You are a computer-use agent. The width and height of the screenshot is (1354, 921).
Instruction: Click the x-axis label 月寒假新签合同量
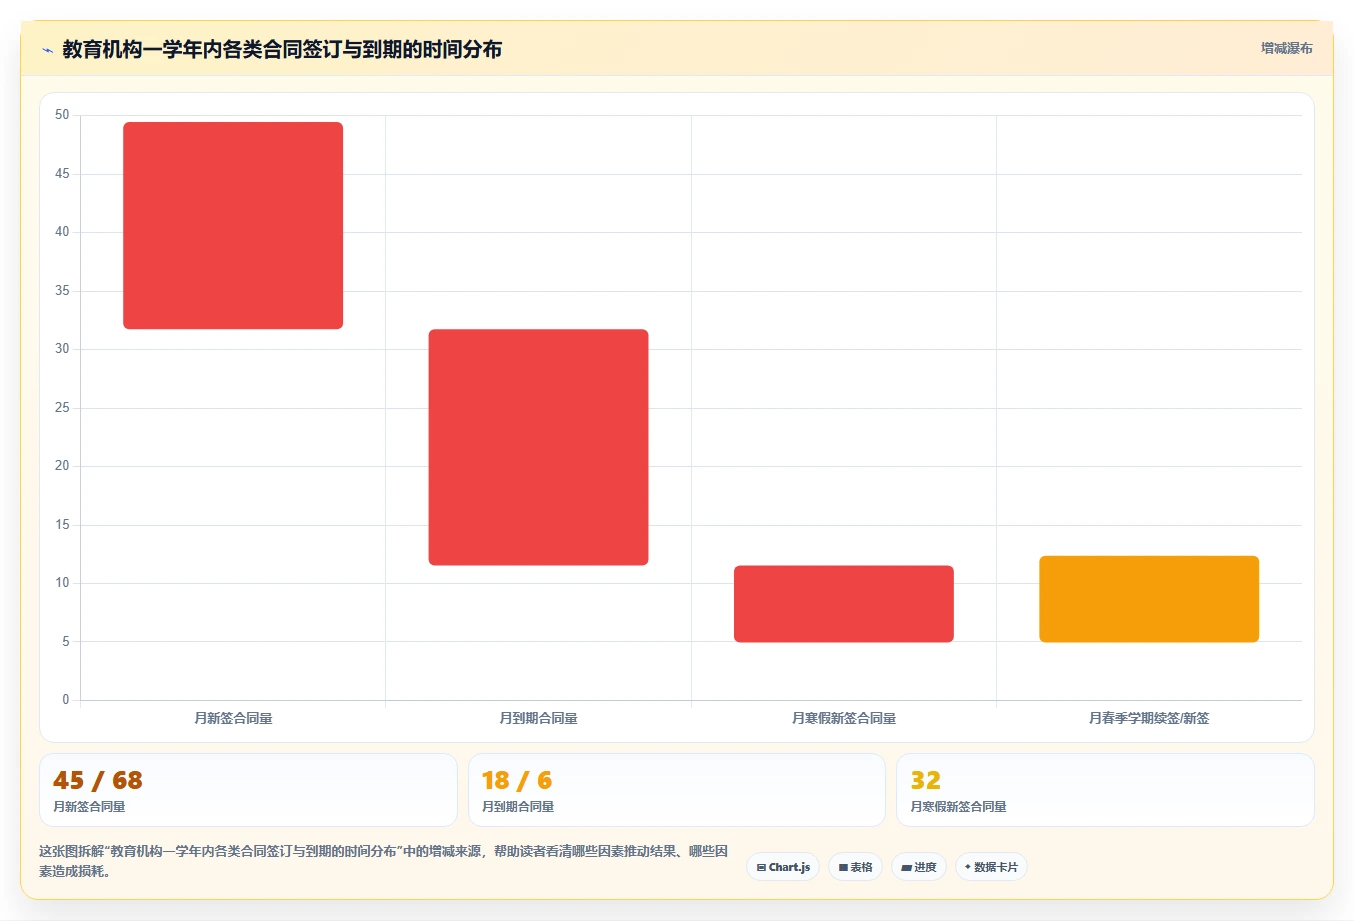click(x=844, y=718)
